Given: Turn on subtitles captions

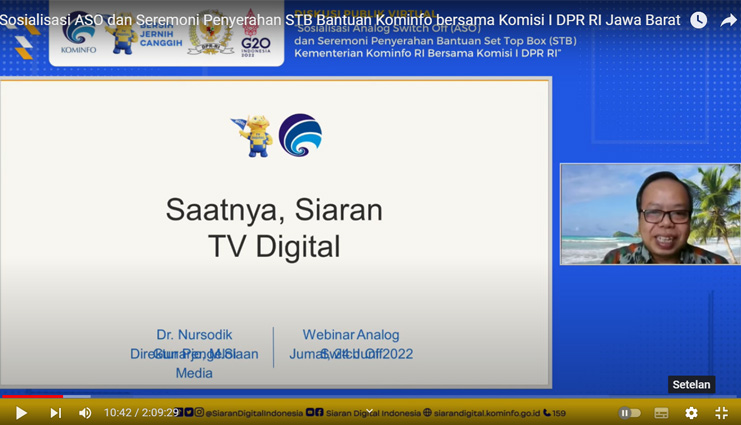Looking at the screenshot, I should click(661, 413).
